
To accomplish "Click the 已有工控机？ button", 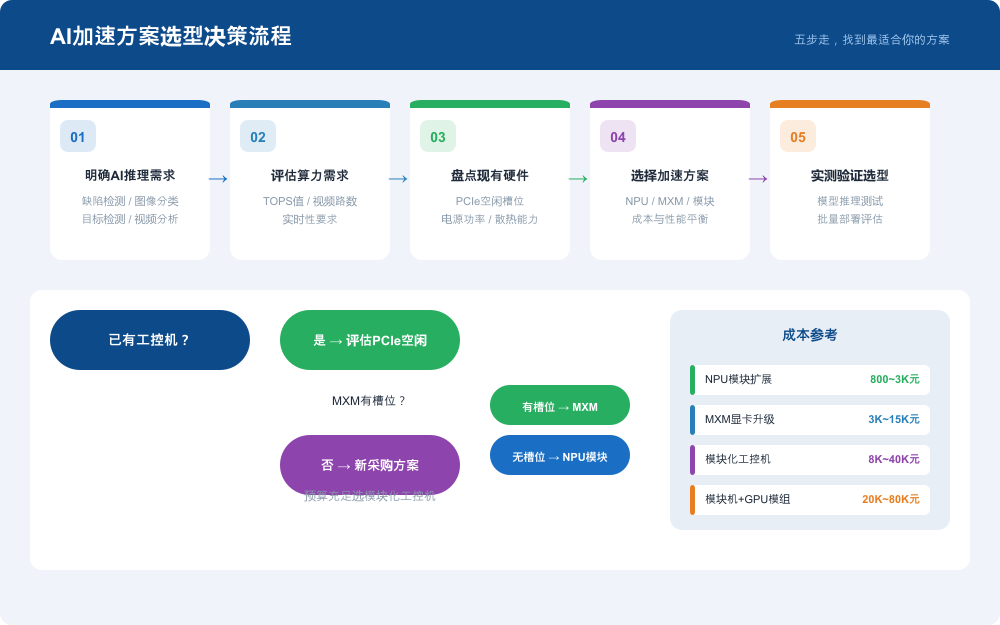I will tap(149, 340).
